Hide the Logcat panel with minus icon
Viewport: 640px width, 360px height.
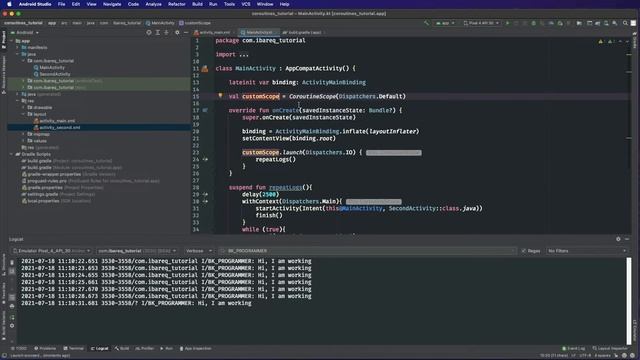627,239
